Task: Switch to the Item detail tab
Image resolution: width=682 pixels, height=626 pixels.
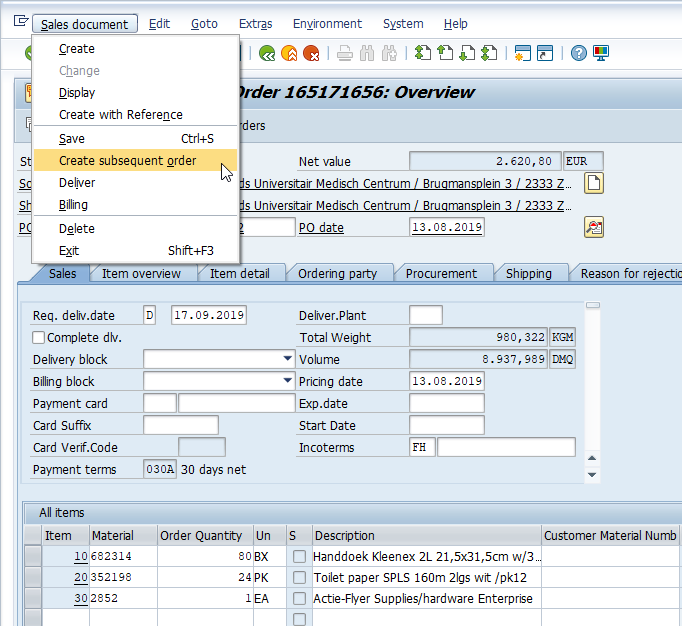Action: click(x=240, y=274)
